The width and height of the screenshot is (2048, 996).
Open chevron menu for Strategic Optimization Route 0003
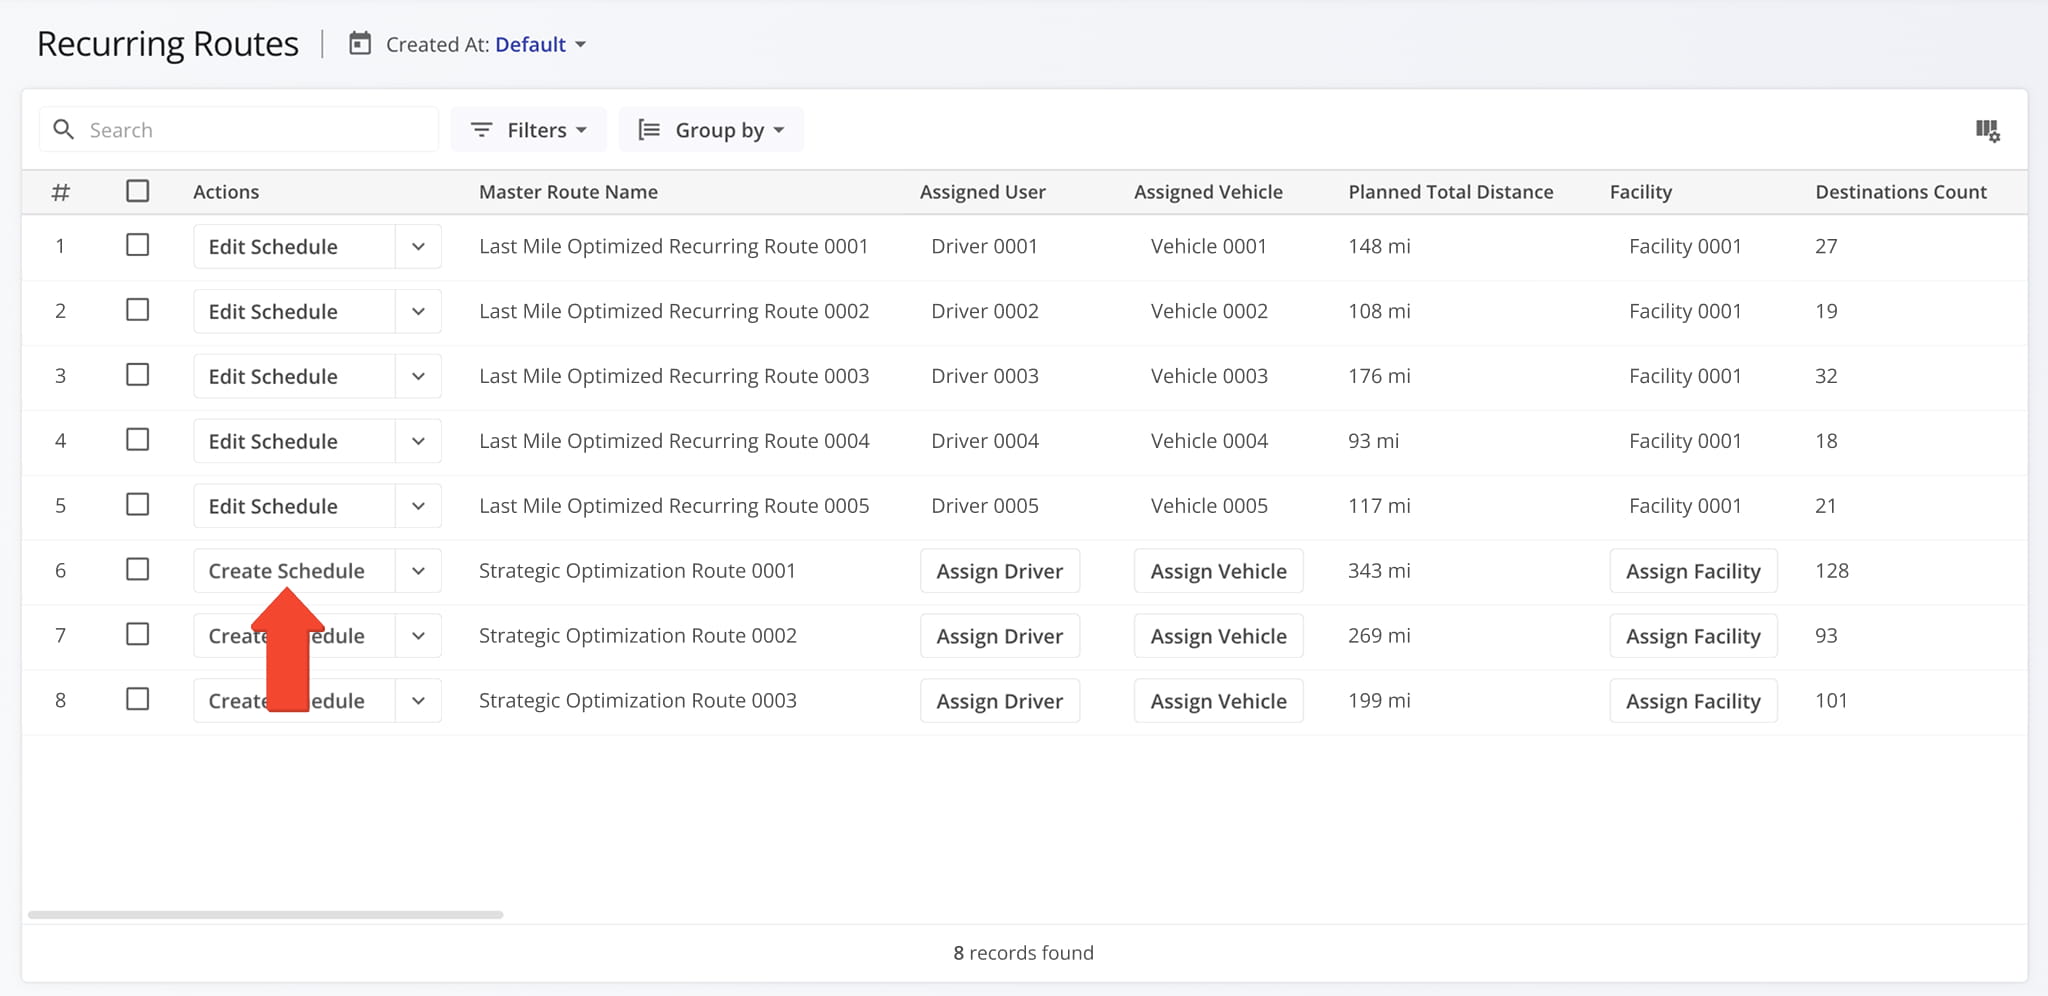[418, 701]
